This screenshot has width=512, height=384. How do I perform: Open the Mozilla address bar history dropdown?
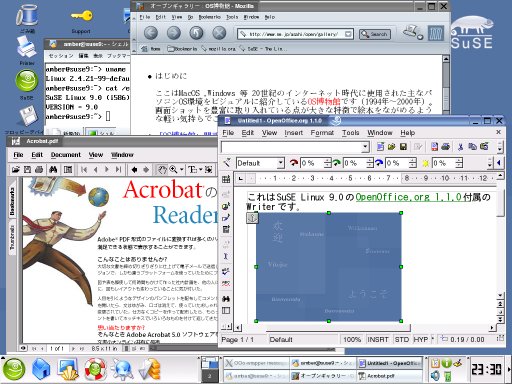coord(348,34)
